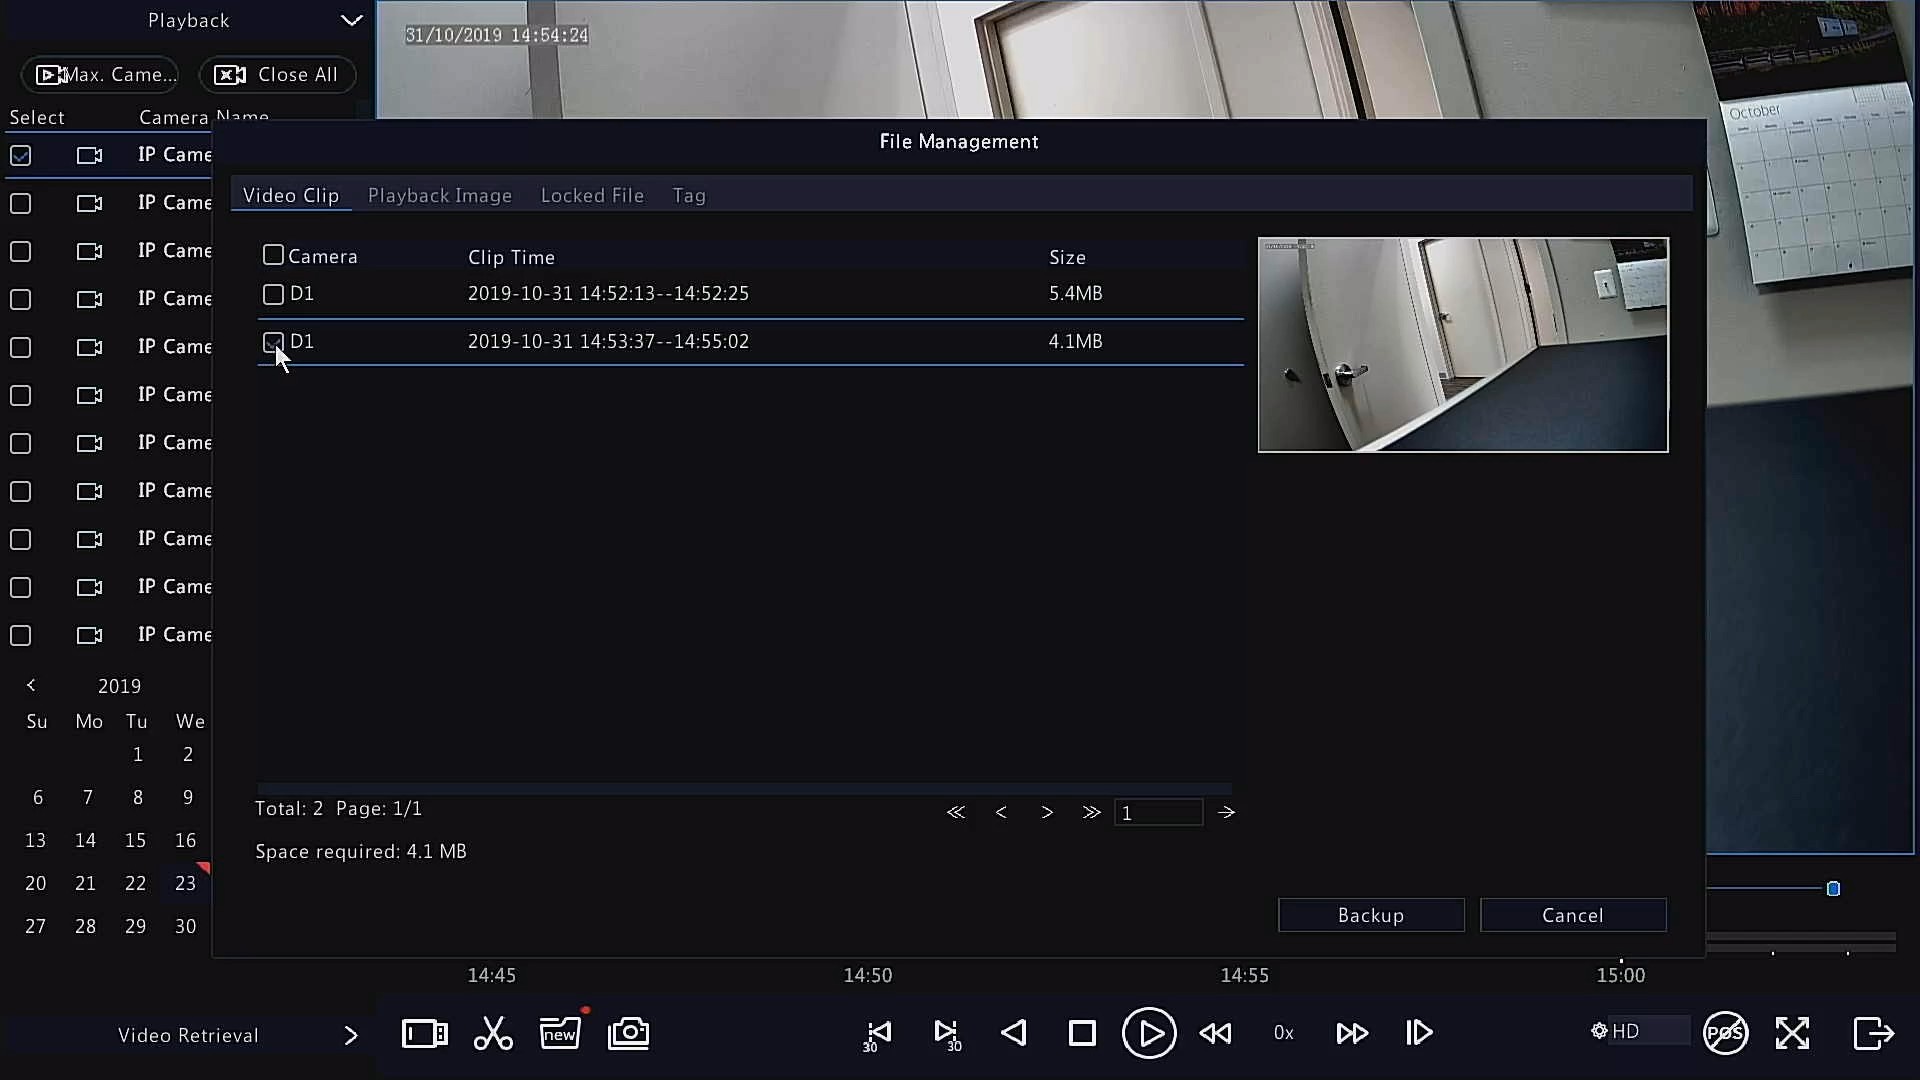Screen dimensions: 1920x1080
Task: Expand Video Retrieval panel chevron
Action: point(350,1035)
